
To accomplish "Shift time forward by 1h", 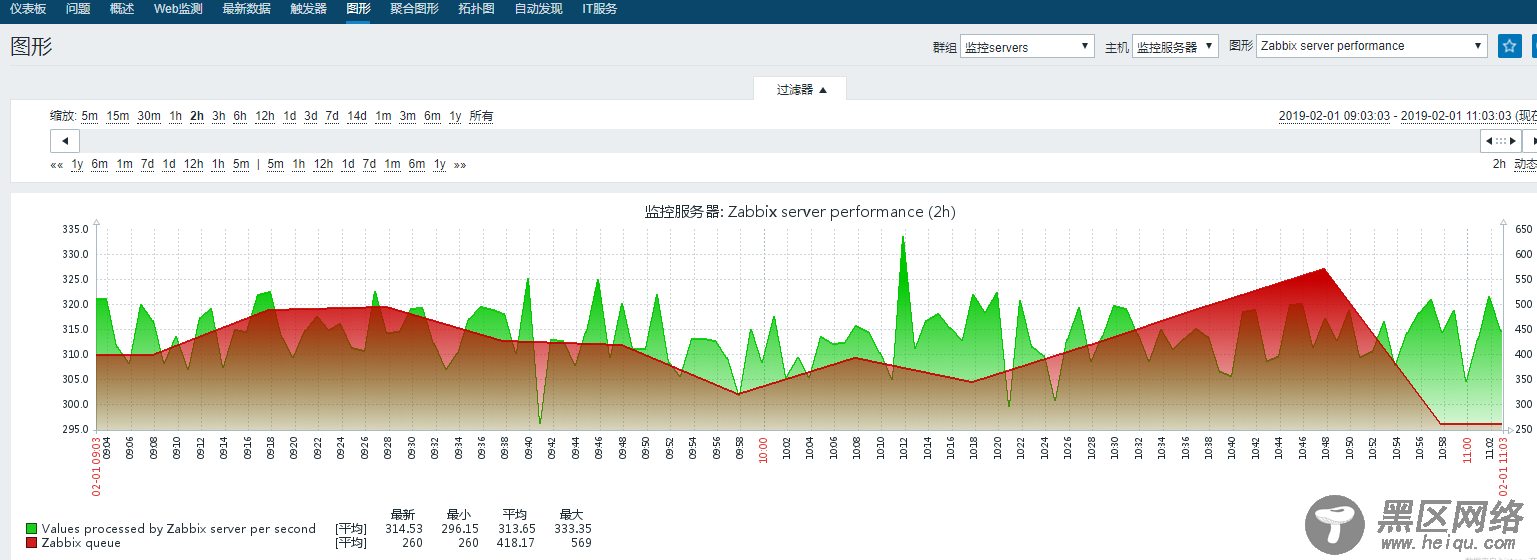I will pyautogui.click(x=298, y=164).
